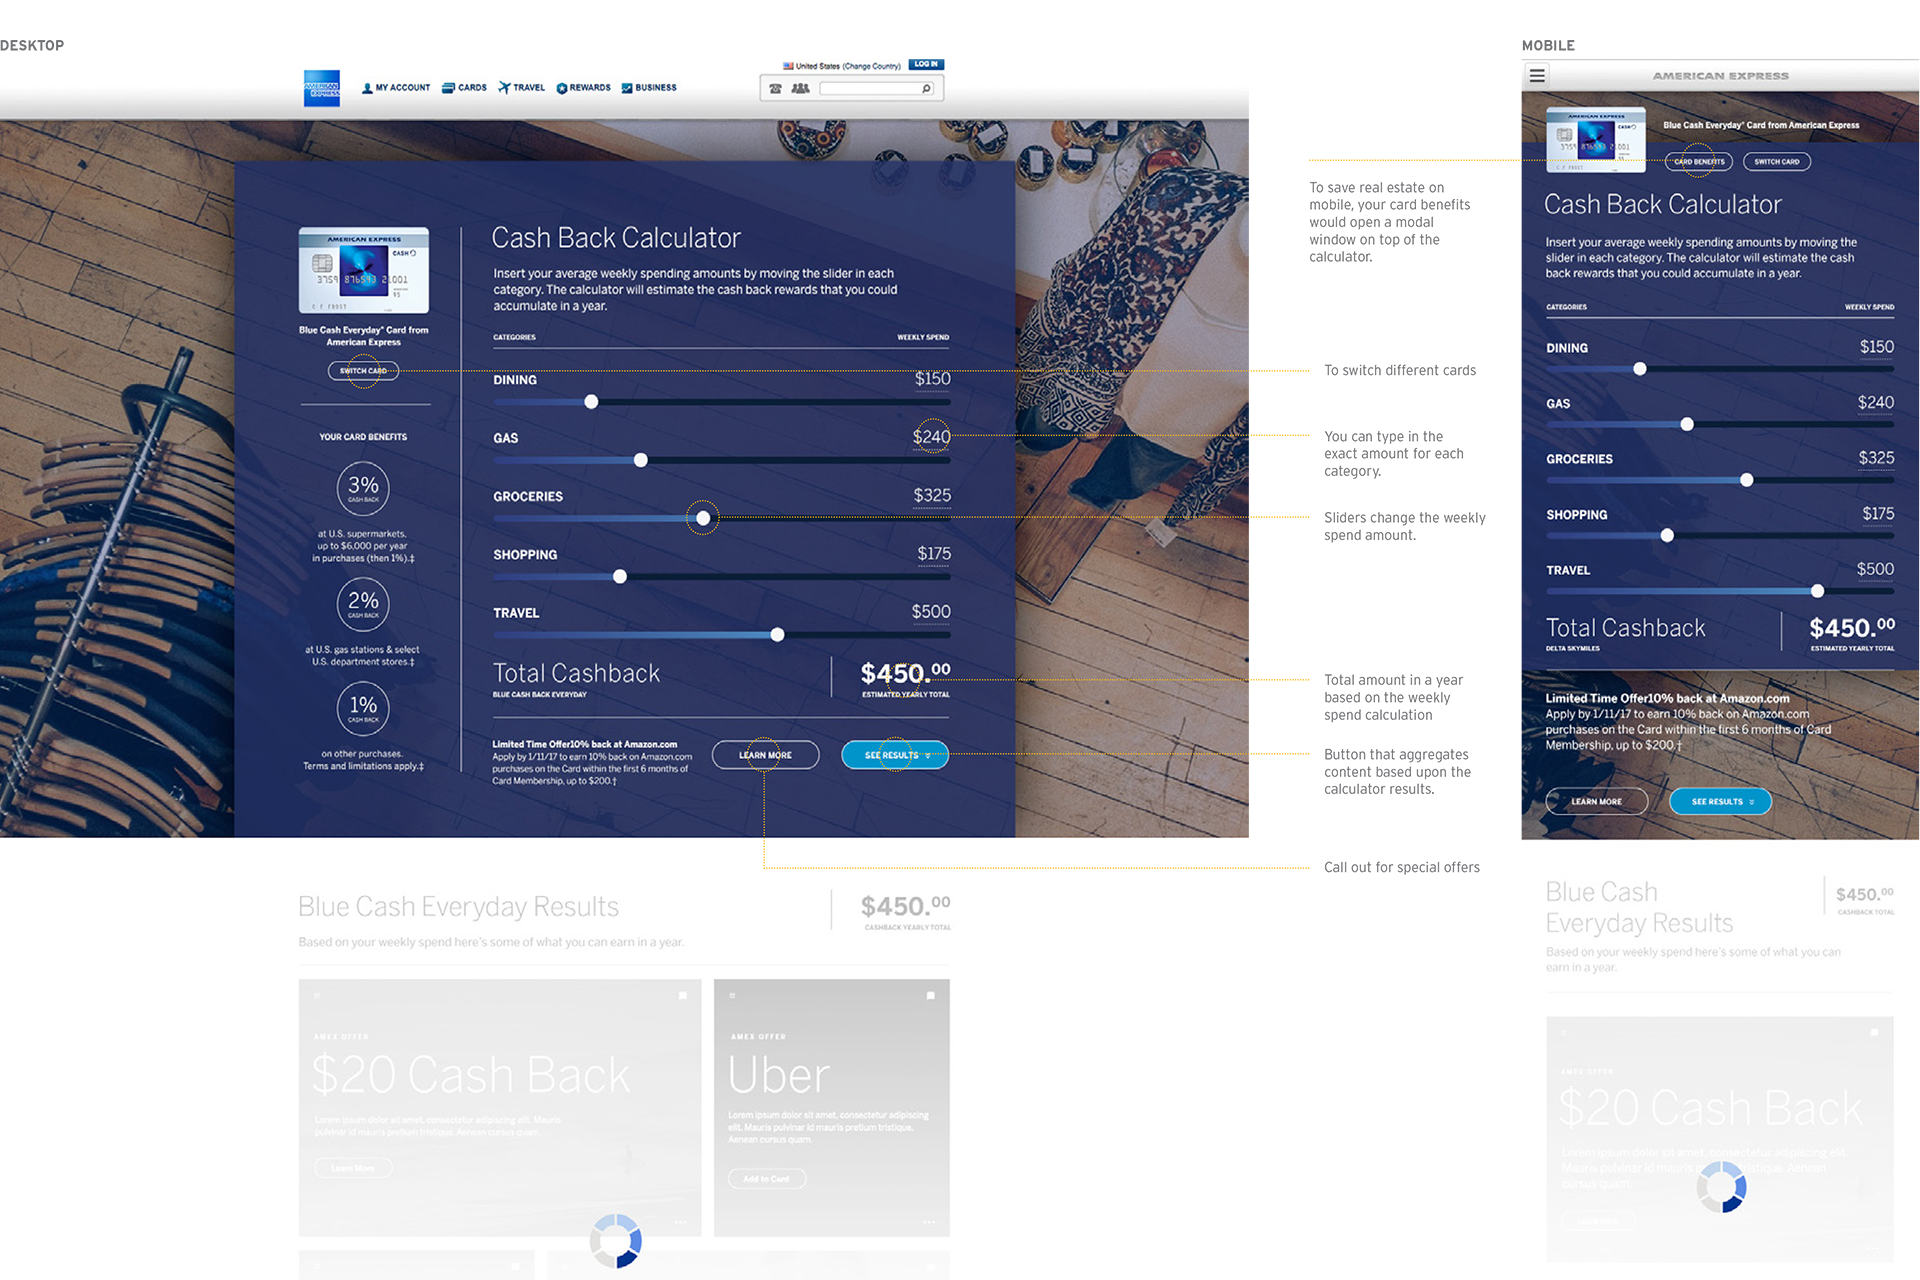The image size is (1920, 1280).
Task: Click the mobile Gas $240 amount
Action: (x=1875, y=402)
